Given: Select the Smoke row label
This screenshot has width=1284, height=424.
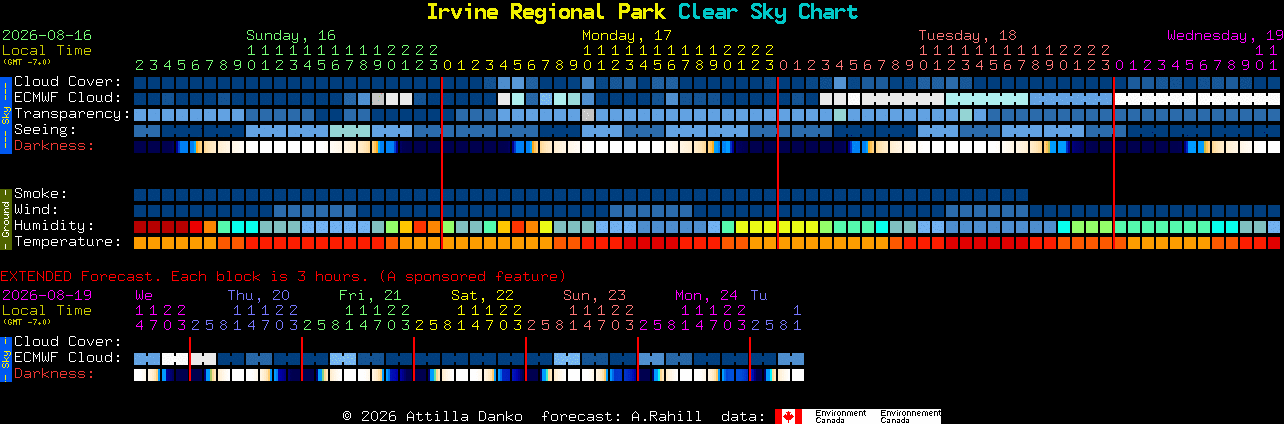Looking at the screenshot, I should 41,194.
